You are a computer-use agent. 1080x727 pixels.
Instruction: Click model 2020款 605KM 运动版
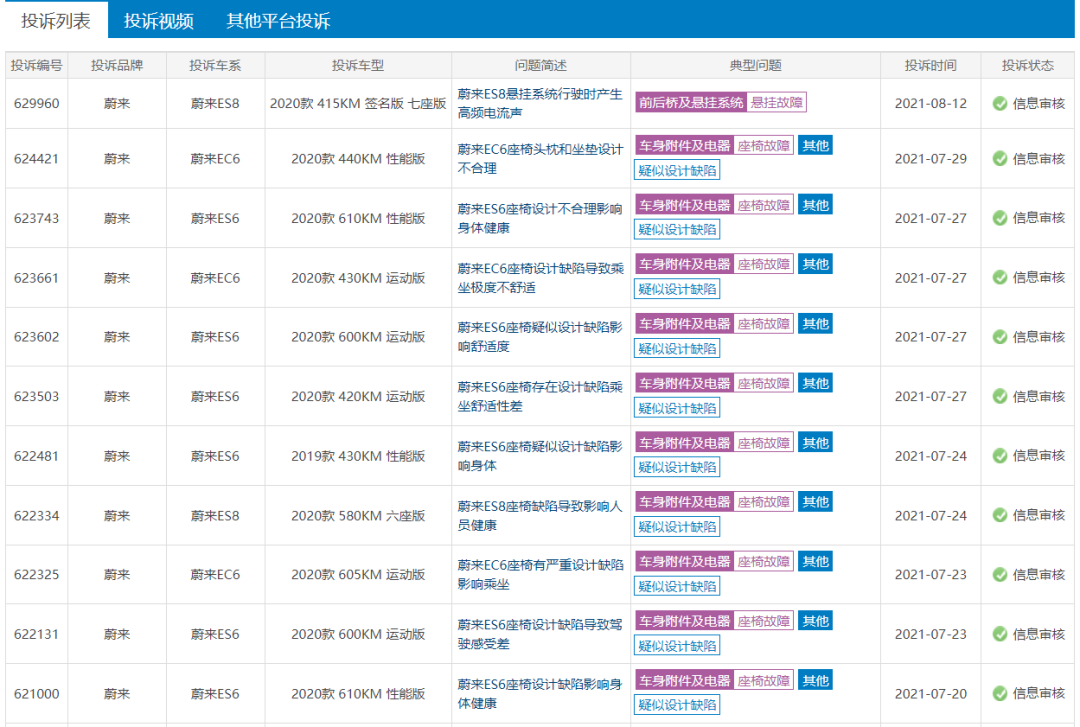point(357,575)
